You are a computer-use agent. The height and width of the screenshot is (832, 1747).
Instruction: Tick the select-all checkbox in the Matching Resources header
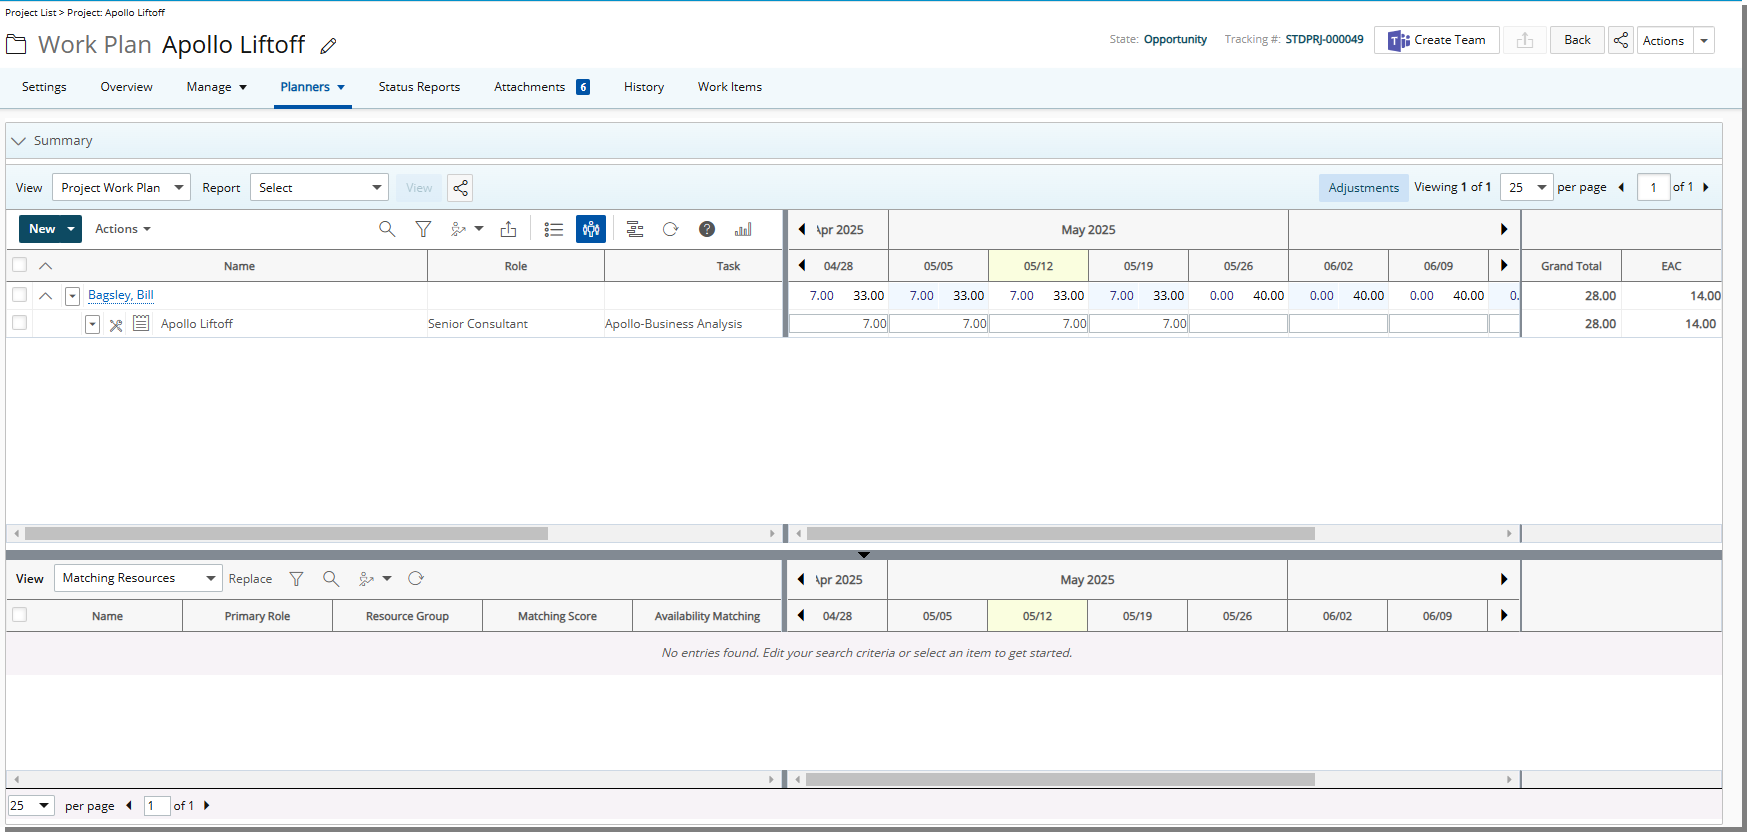[x=19, y=615]
